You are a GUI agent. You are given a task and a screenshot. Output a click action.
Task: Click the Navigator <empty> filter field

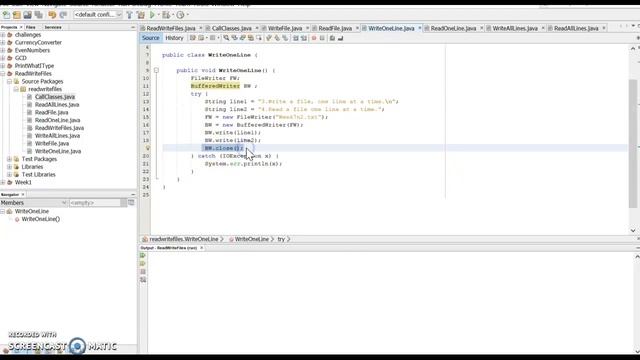tap(95, 202)
